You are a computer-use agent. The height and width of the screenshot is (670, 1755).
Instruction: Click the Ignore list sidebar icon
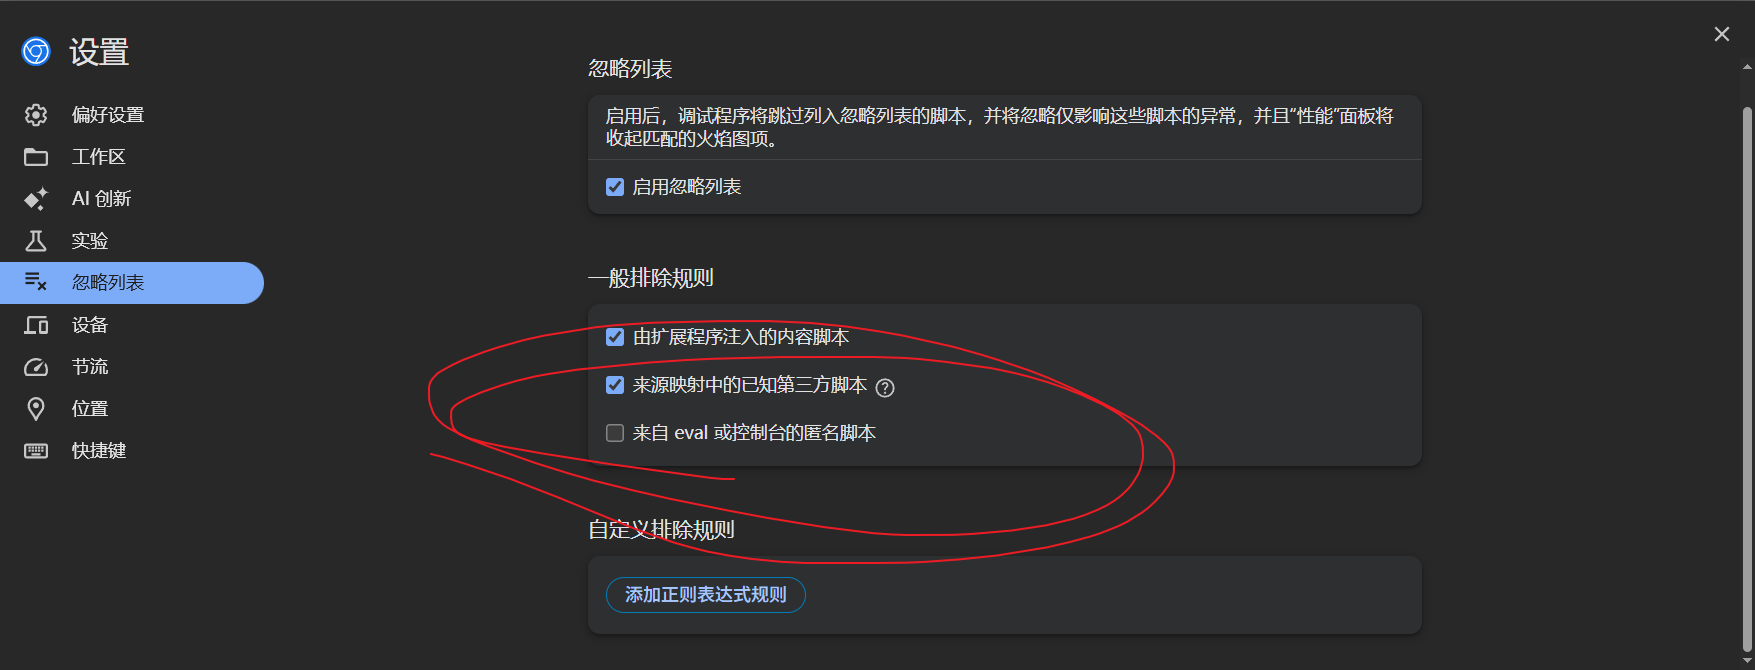36,283
